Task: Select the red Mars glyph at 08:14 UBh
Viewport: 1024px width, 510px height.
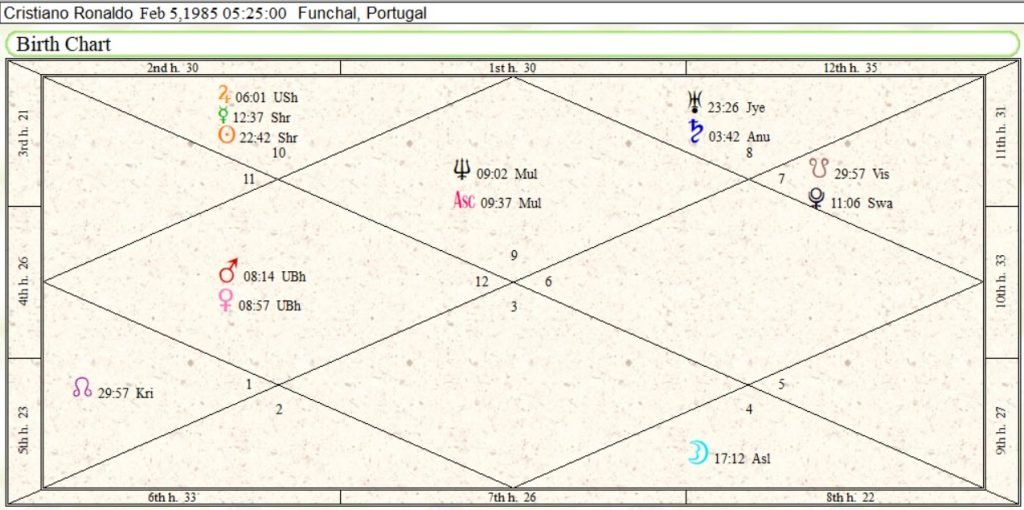Action: point(229,272)
